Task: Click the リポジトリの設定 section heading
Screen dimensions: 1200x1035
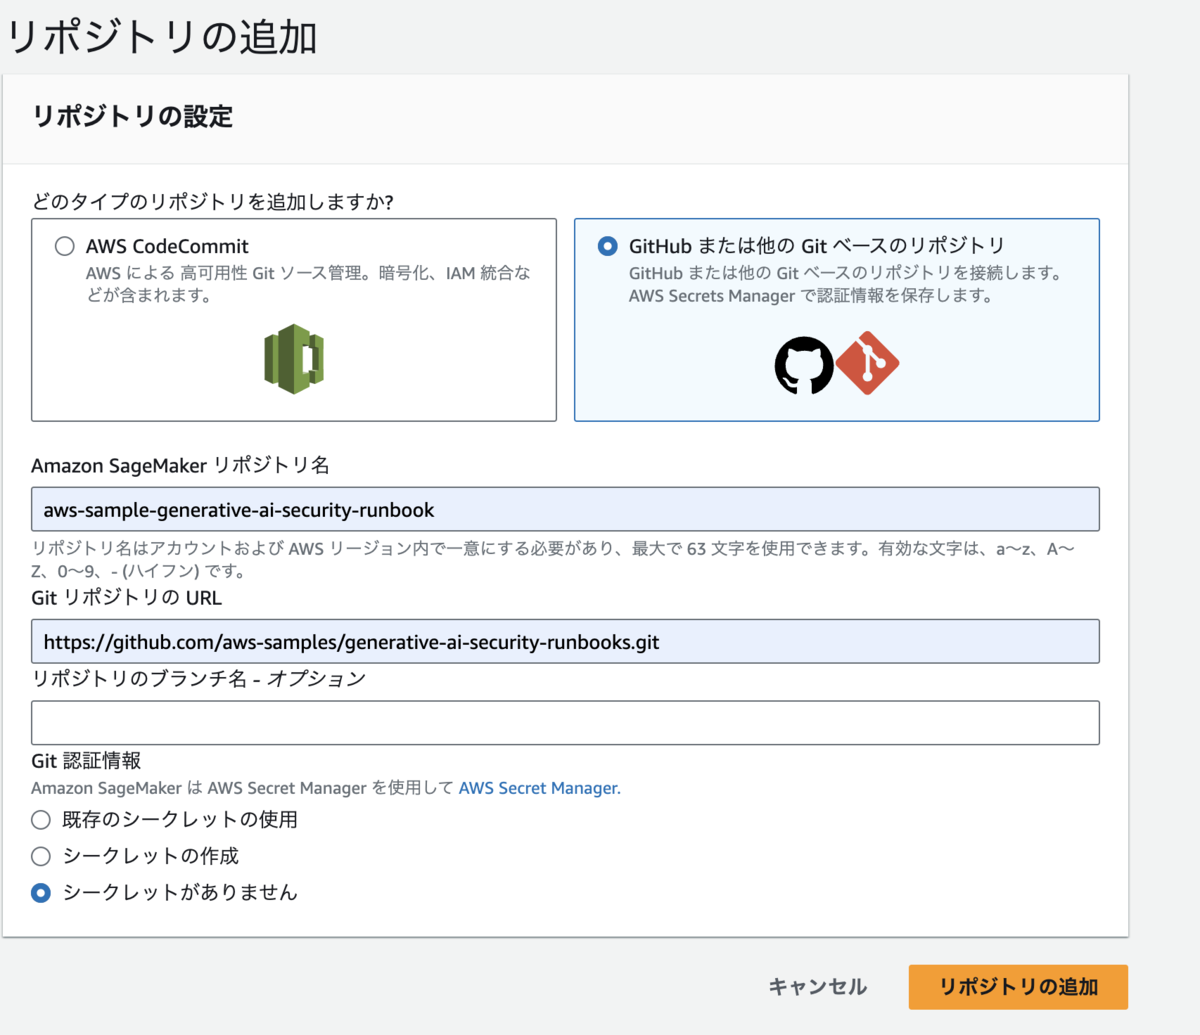Action: [133, 117]
